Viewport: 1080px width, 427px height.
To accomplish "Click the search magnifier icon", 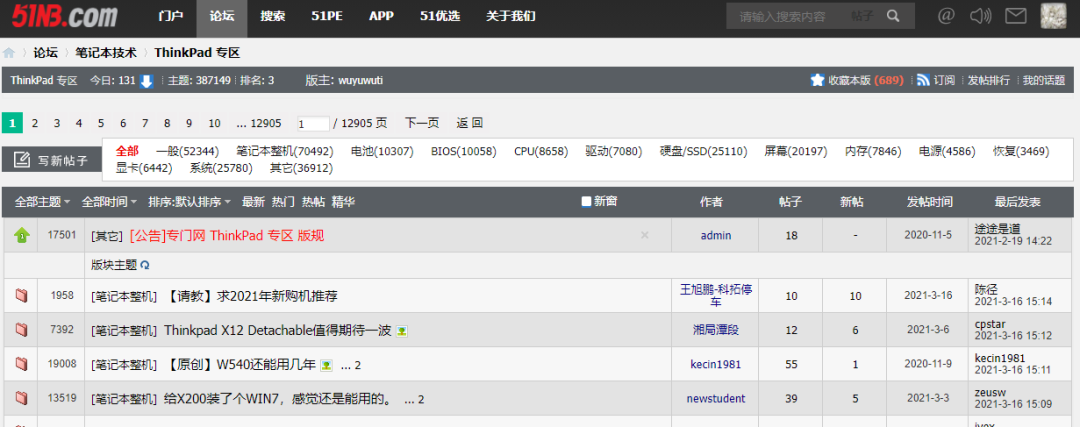I will coord(893,16).
